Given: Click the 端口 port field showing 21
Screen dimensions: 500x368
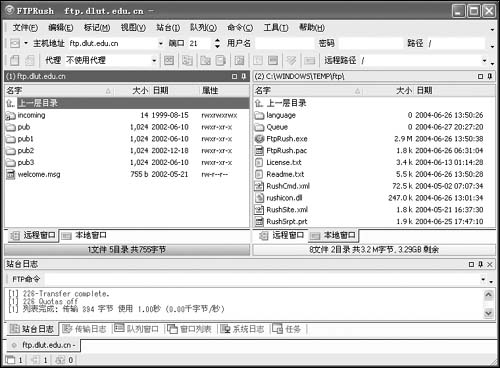Looking at the screenshot, I should coord(200,43).
